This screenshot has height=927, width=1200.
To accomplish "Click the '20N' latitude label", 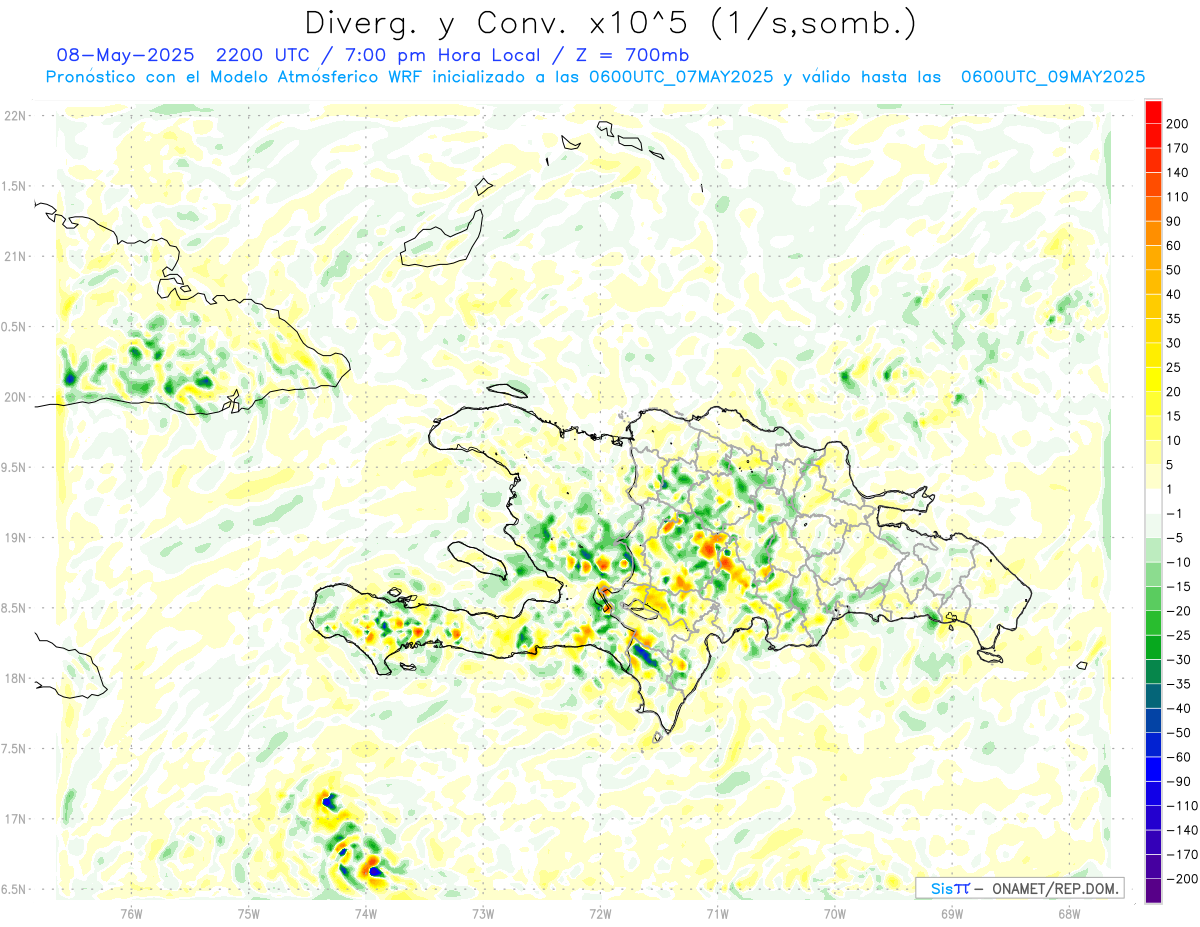I will (14, 397).
